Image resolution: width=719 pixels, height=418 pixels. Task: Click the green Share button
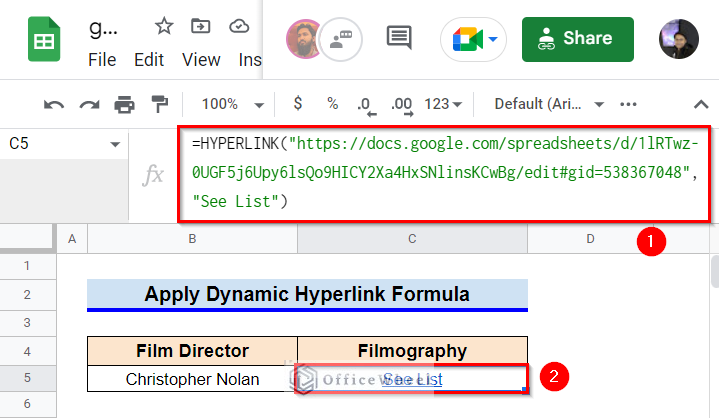(x=578, y=39)
